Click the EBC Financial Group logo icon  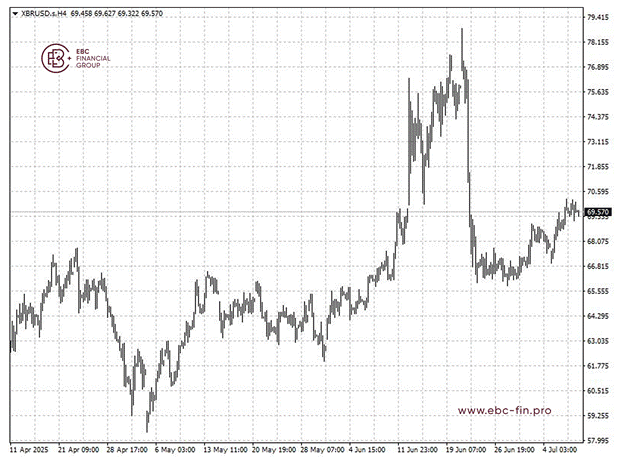pyautogui.click(x=55, y=58)
